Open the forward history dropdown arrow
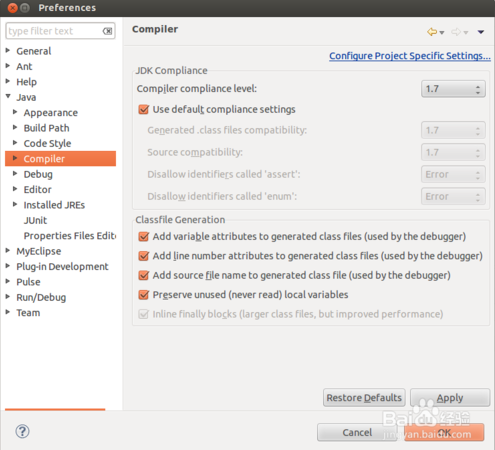The width and height of the screenshot is (495, 450). (466, 33)
